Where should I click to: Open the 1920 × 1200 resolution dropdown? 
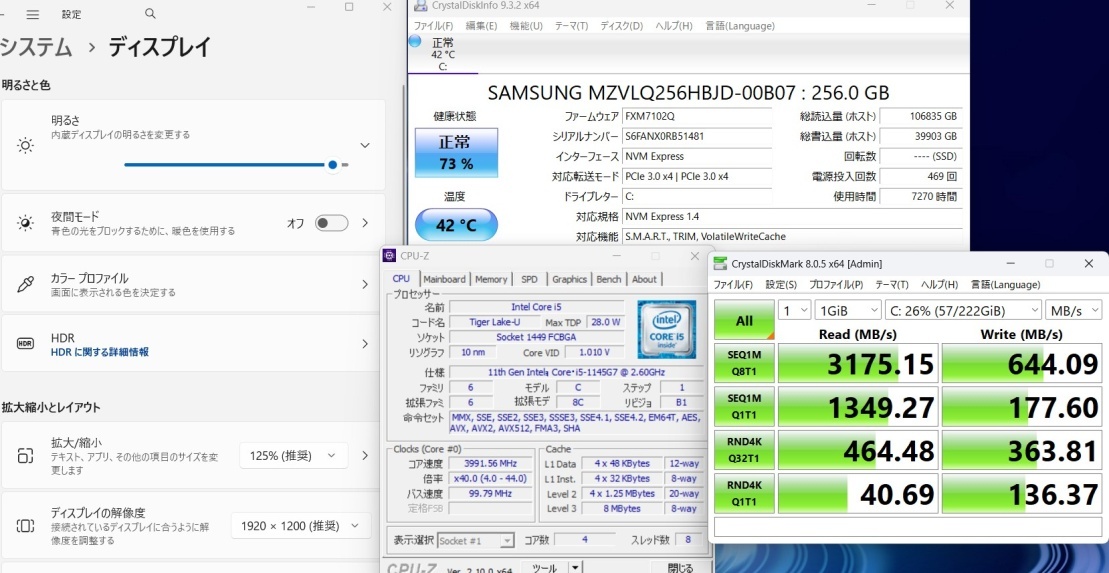(301, 526)
